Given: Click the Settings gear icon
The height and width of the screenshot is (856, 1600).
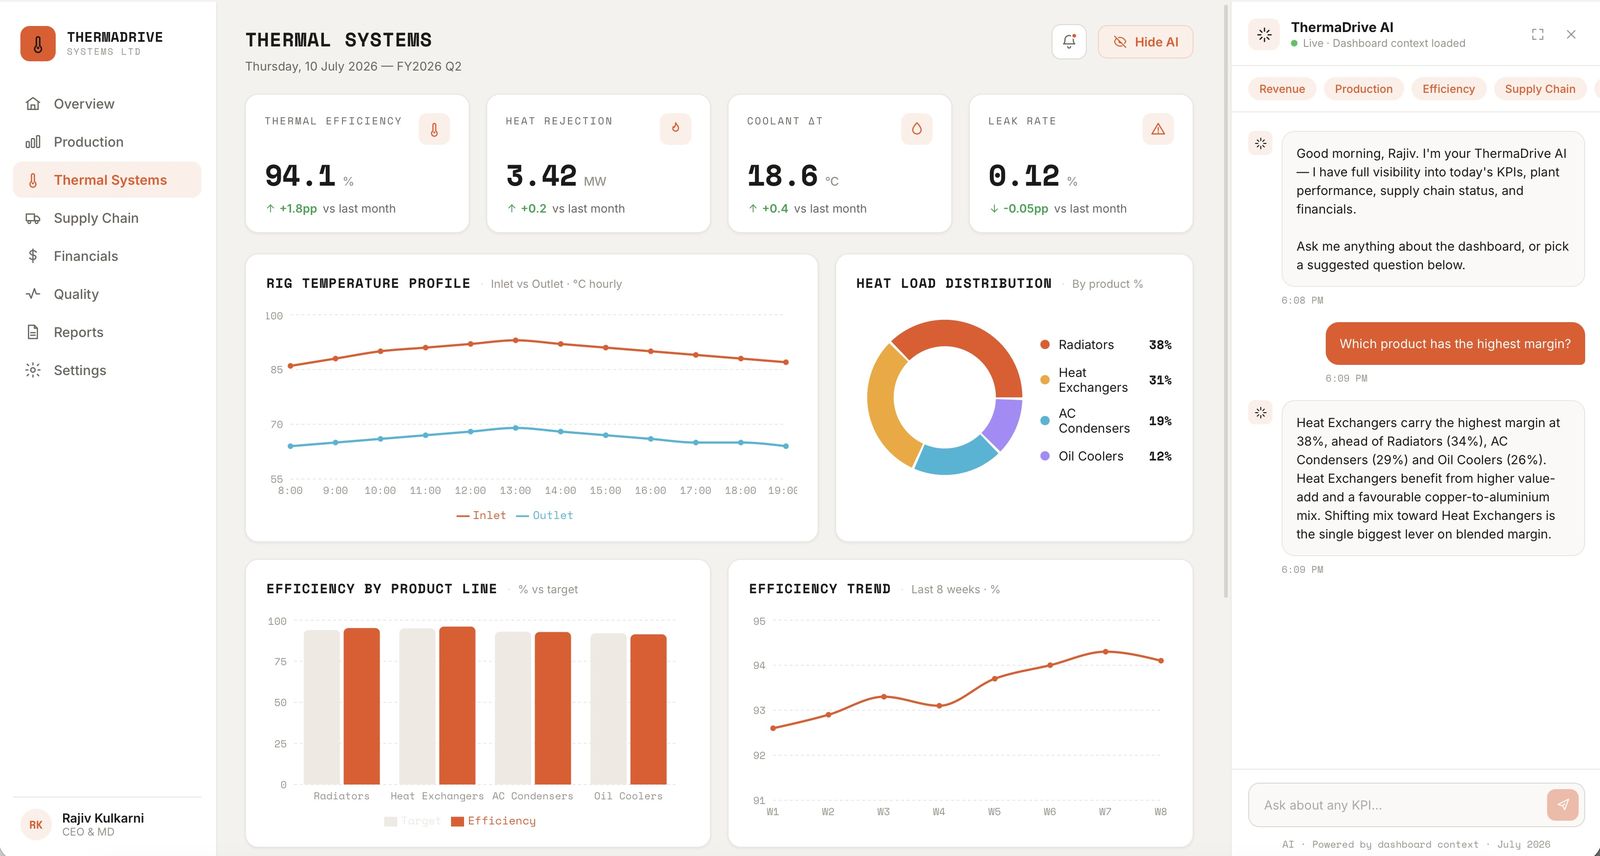Looking at the screenshot, I should click(x=33, y=370).
